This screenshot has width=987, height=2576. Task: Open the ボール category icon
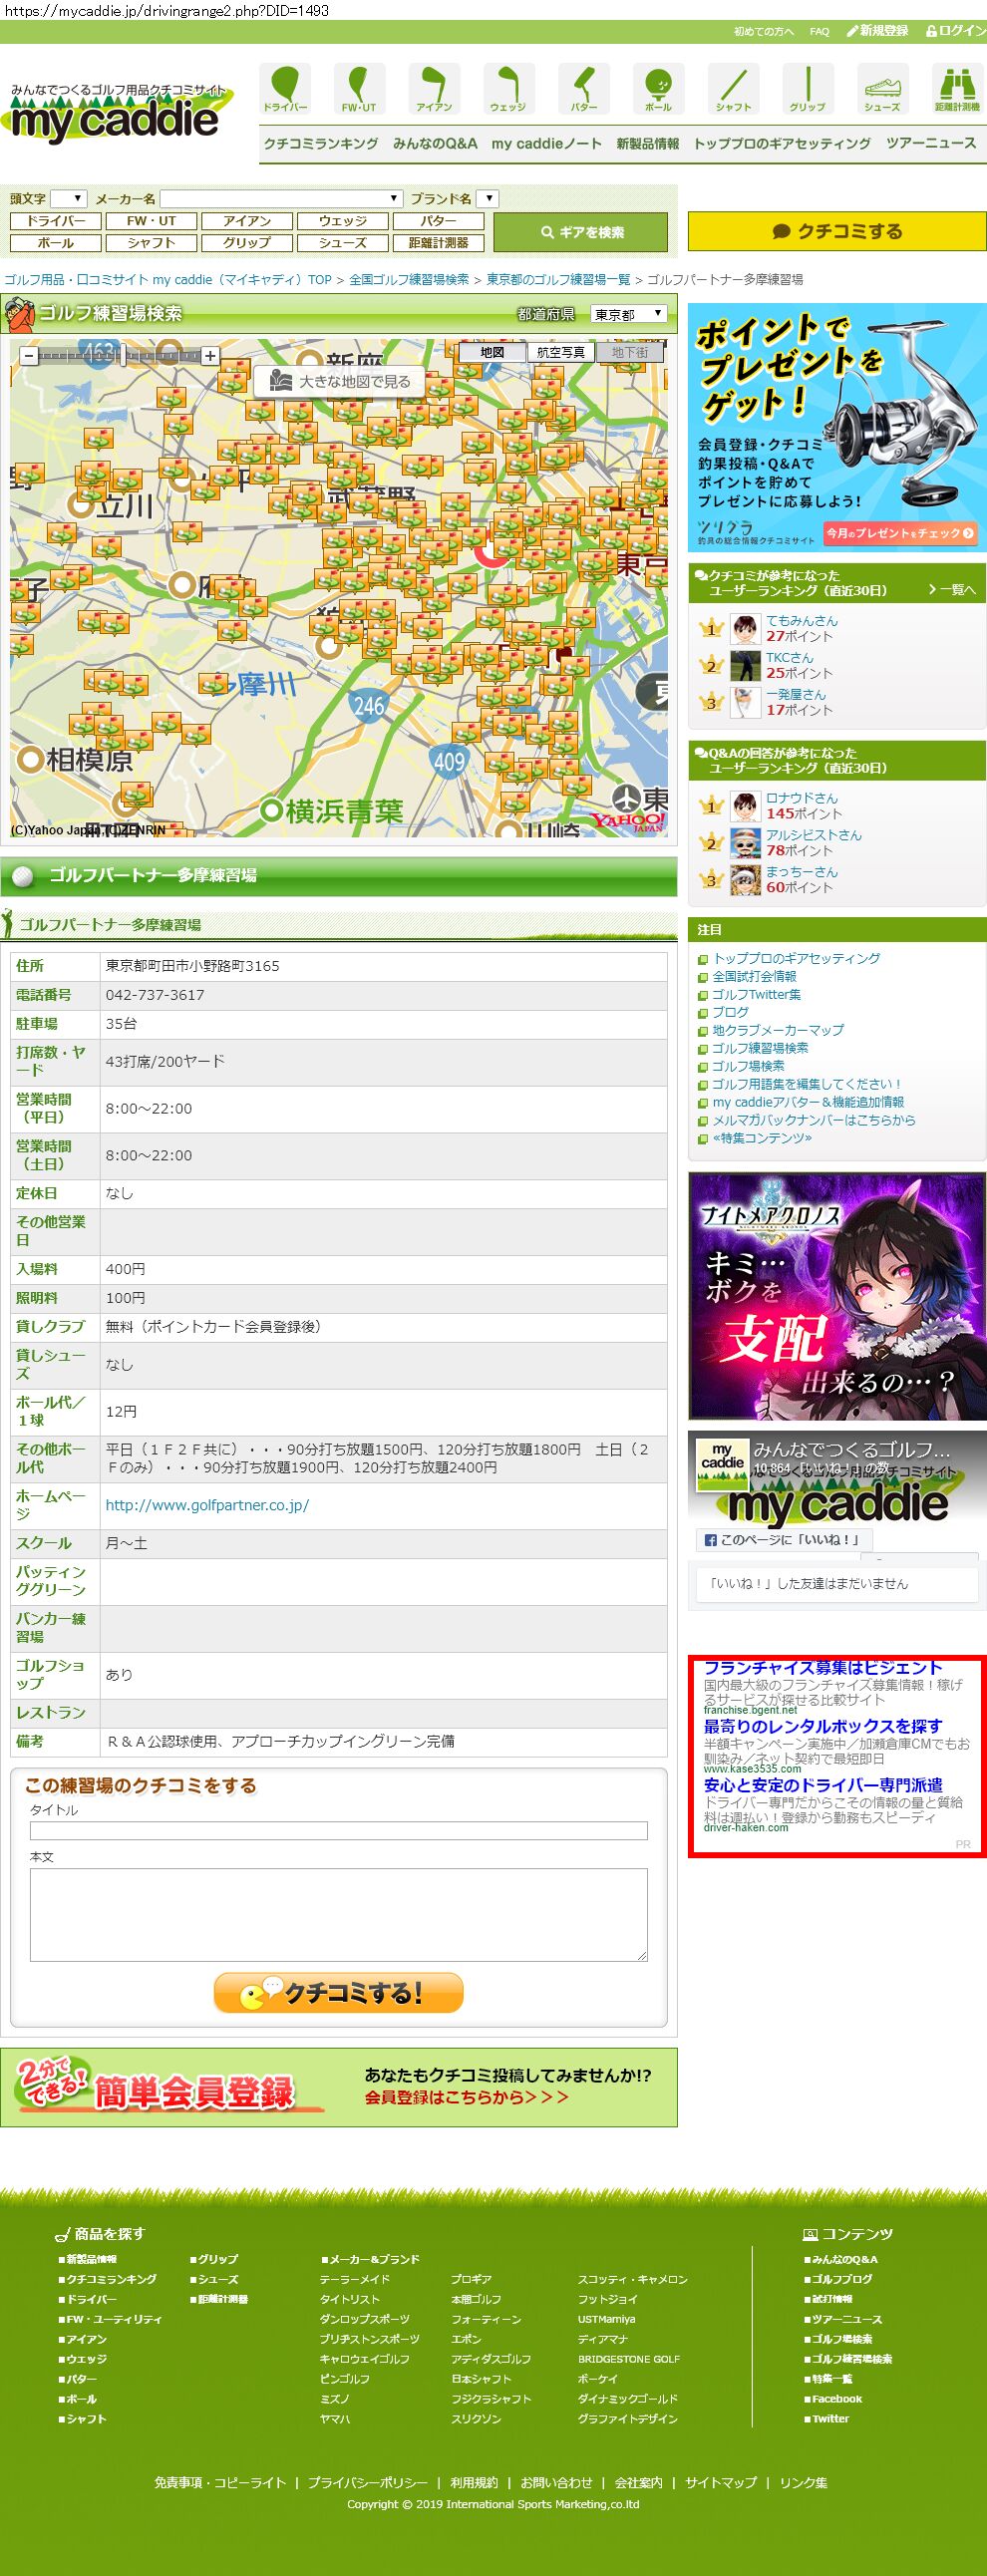pyautogui.click(x=658, y=88)
